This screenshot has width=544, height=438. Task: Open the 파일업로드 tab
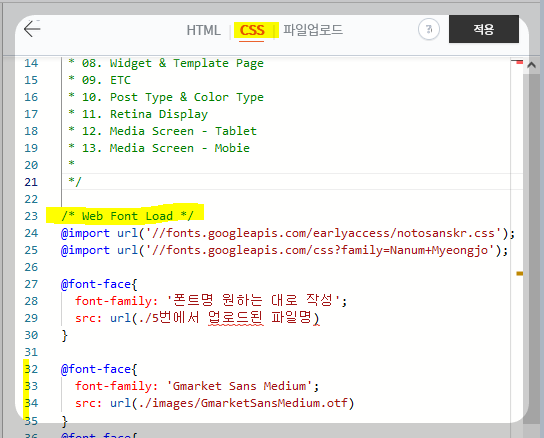(x=313, y=30)
